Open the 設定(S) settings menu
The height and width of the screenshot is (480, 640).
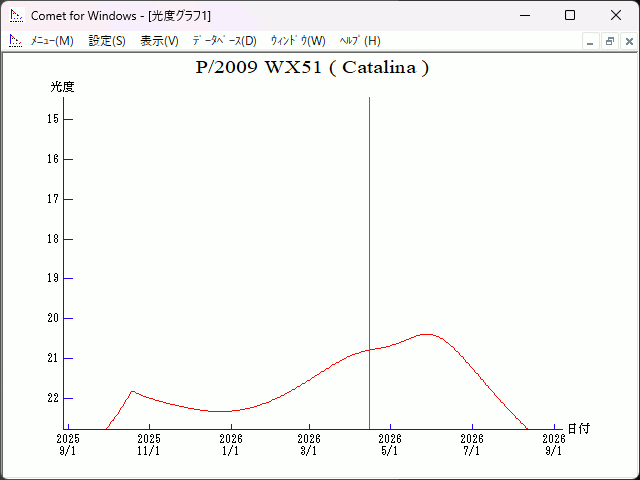tap(107, 41)
